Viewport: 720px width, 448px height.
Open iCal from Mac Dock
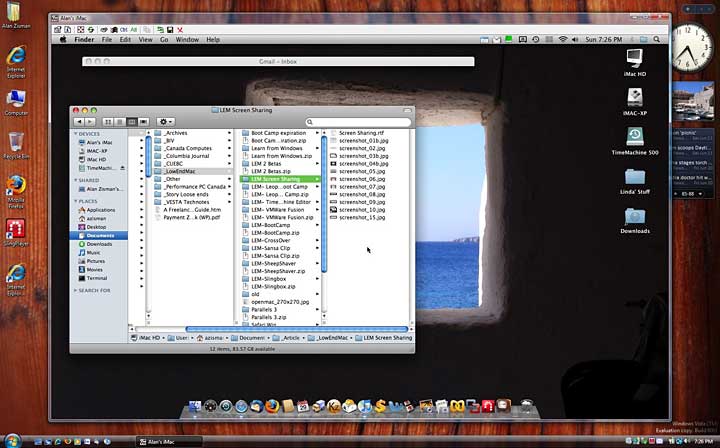303,406
